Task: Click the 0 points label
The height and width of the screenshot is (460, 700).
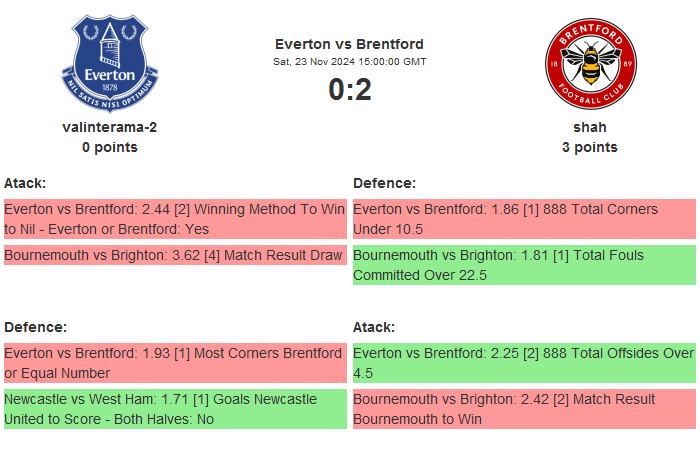Action: tap(110, 147)
